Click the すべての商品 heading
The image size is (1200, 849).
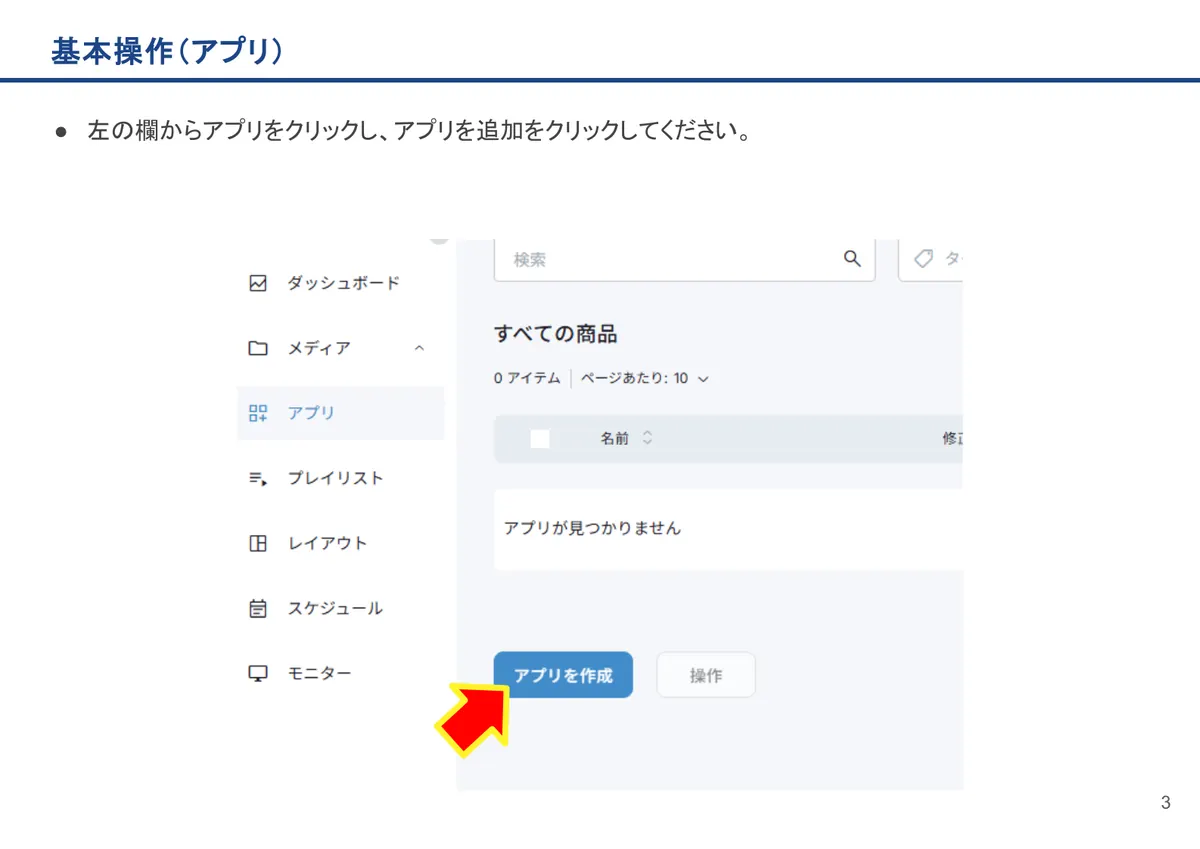click(555, 334)
